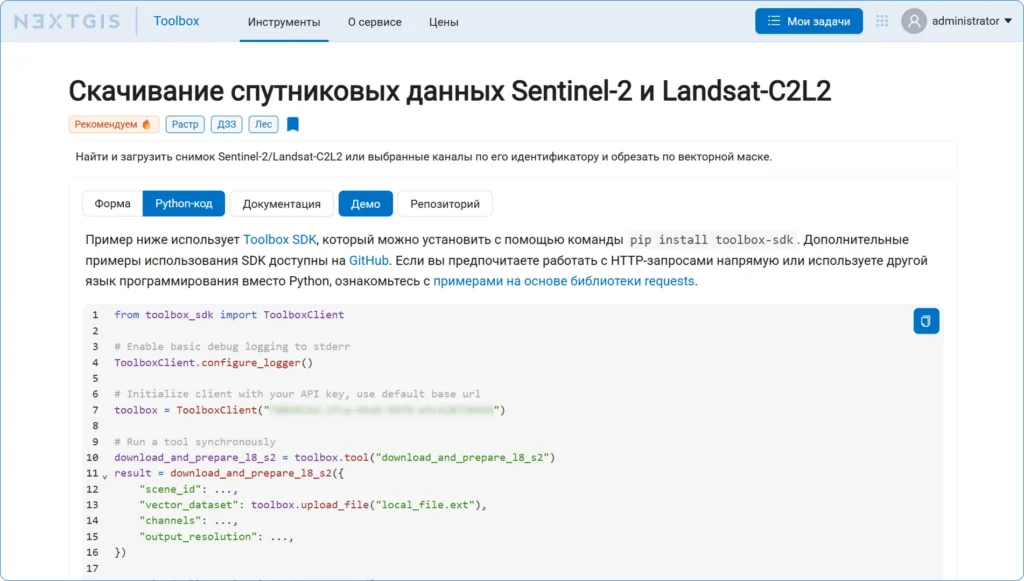The height and width of the screenshot is (581, 1024).
Task: Open примерами на основе библиотеки requests link
Action: [x=564, y=281]
